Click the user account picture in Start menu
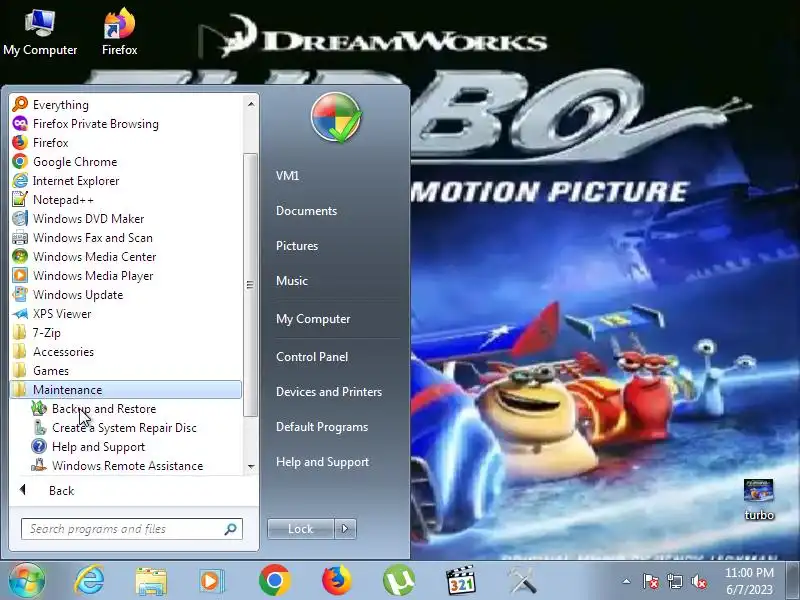Screen dimensions: 800x600 (x=336, y=117)
